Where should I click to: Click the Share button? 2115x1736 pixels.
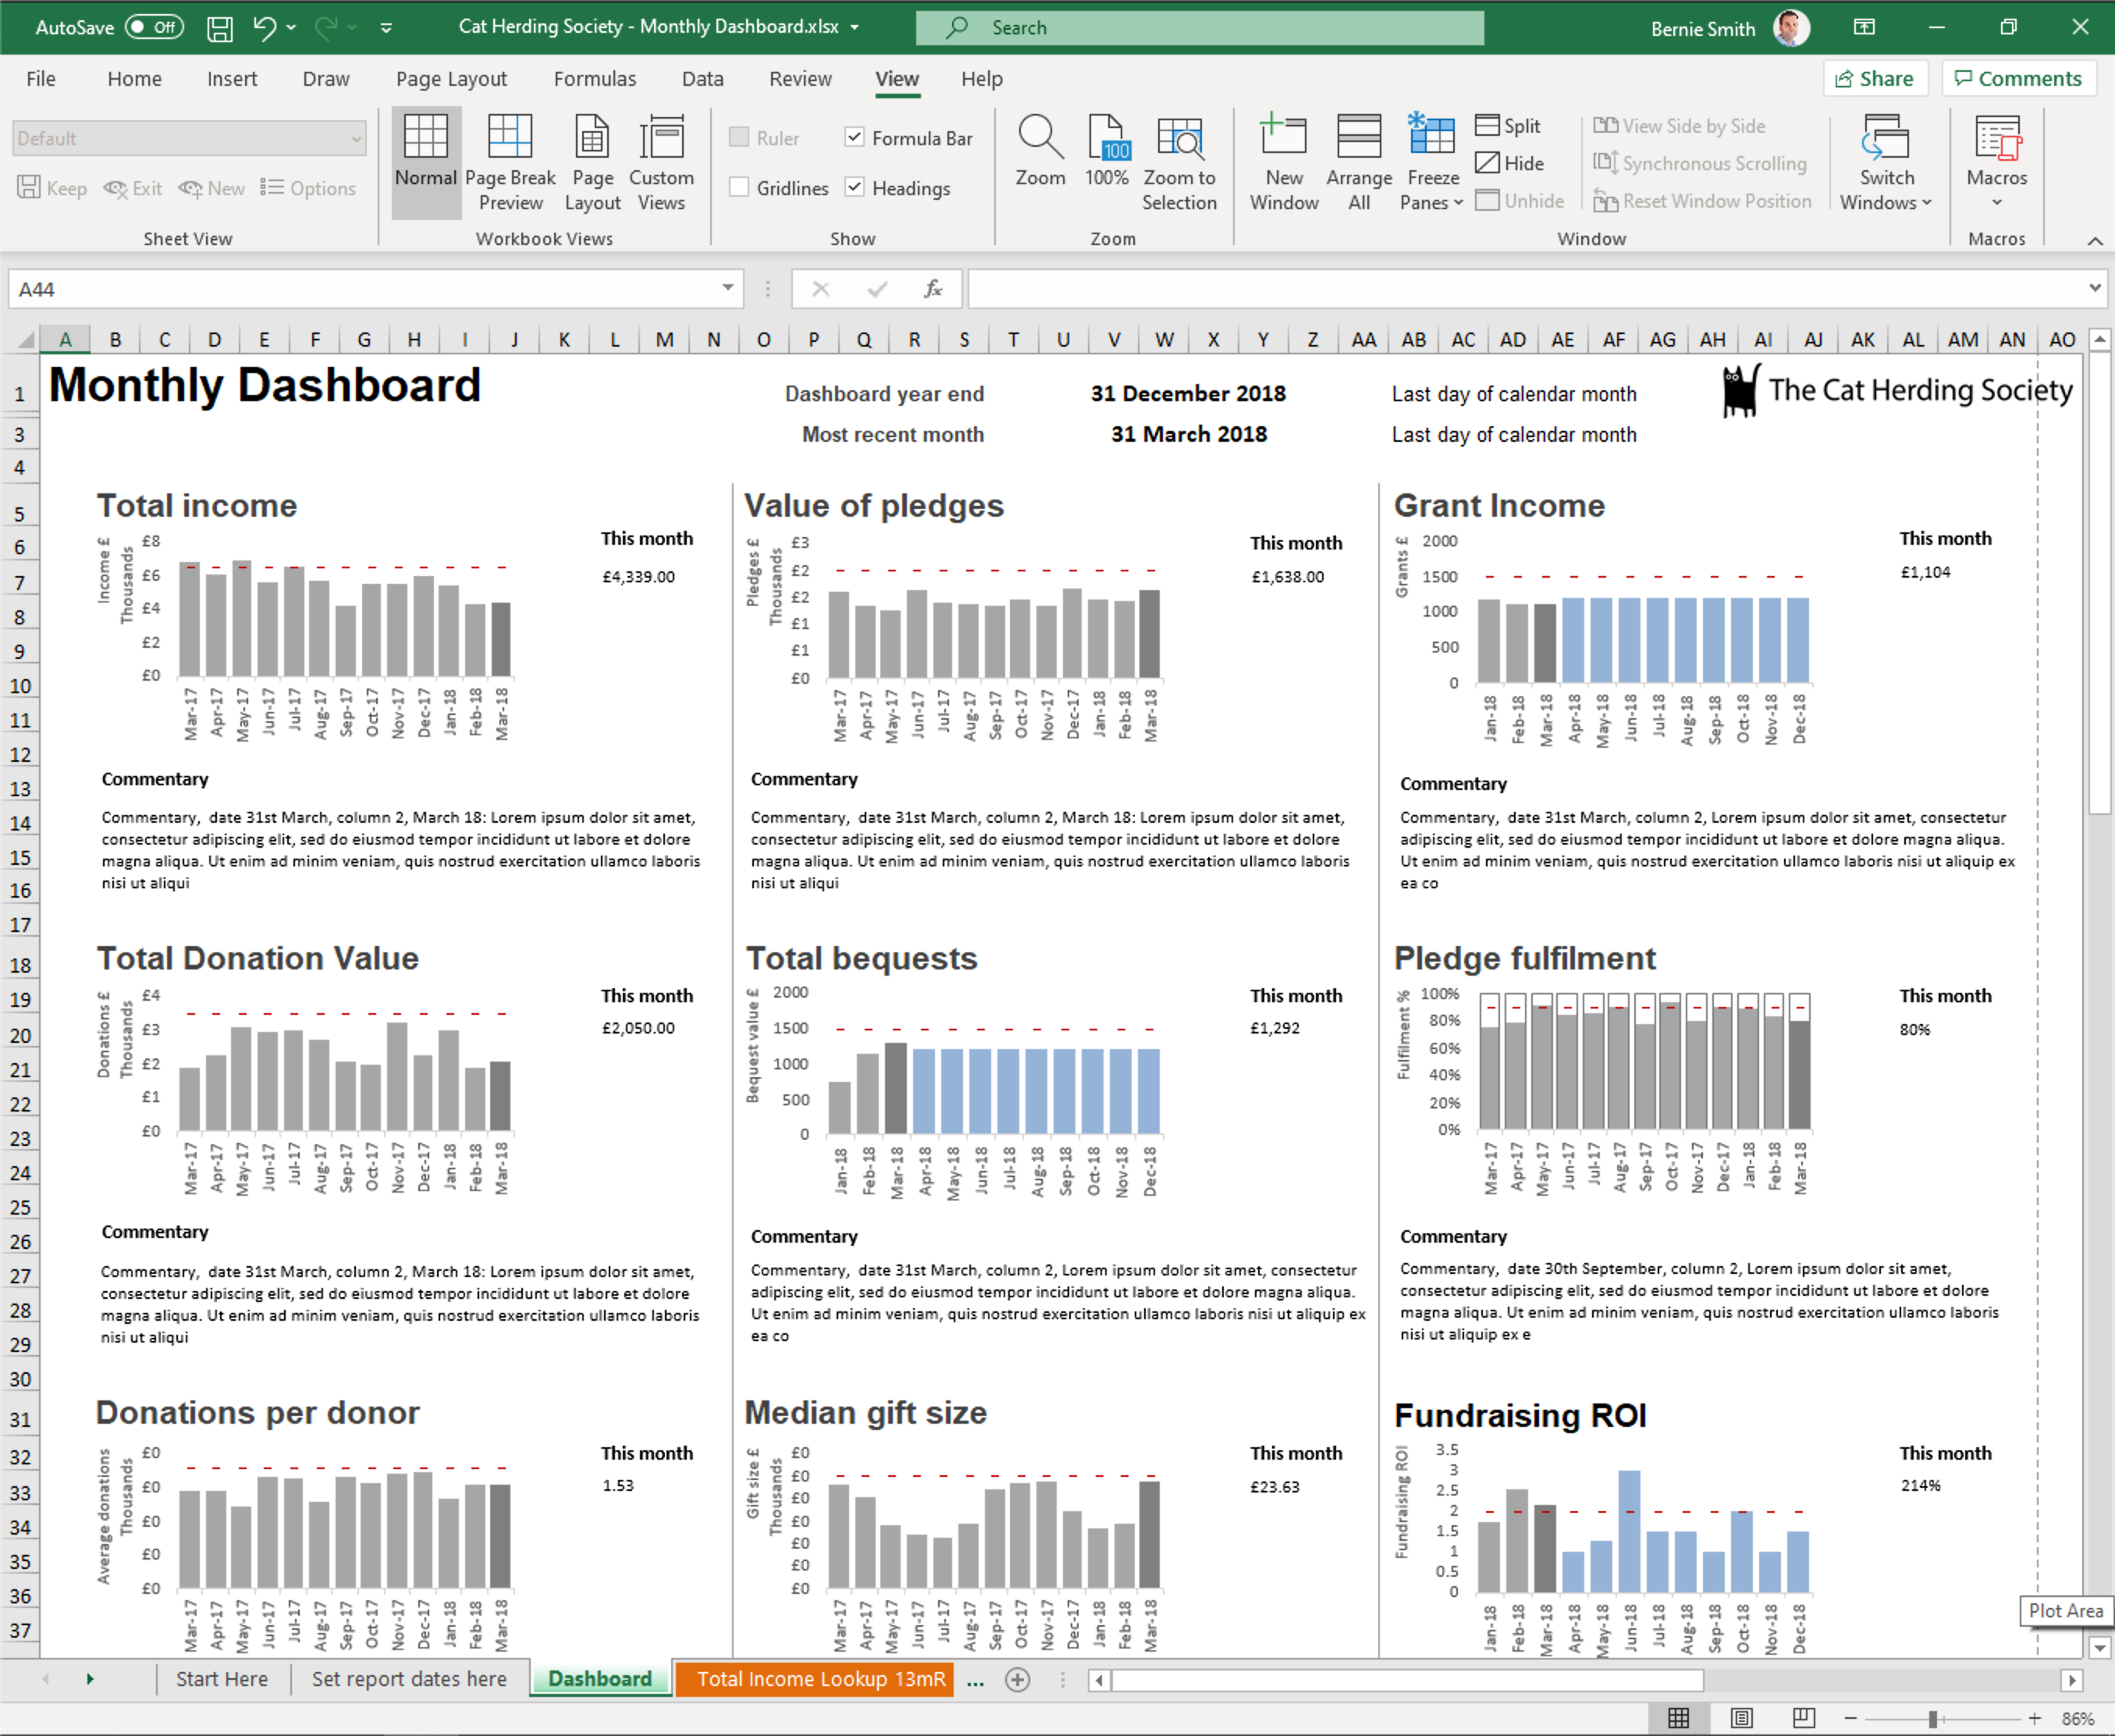coord(1873,79)
